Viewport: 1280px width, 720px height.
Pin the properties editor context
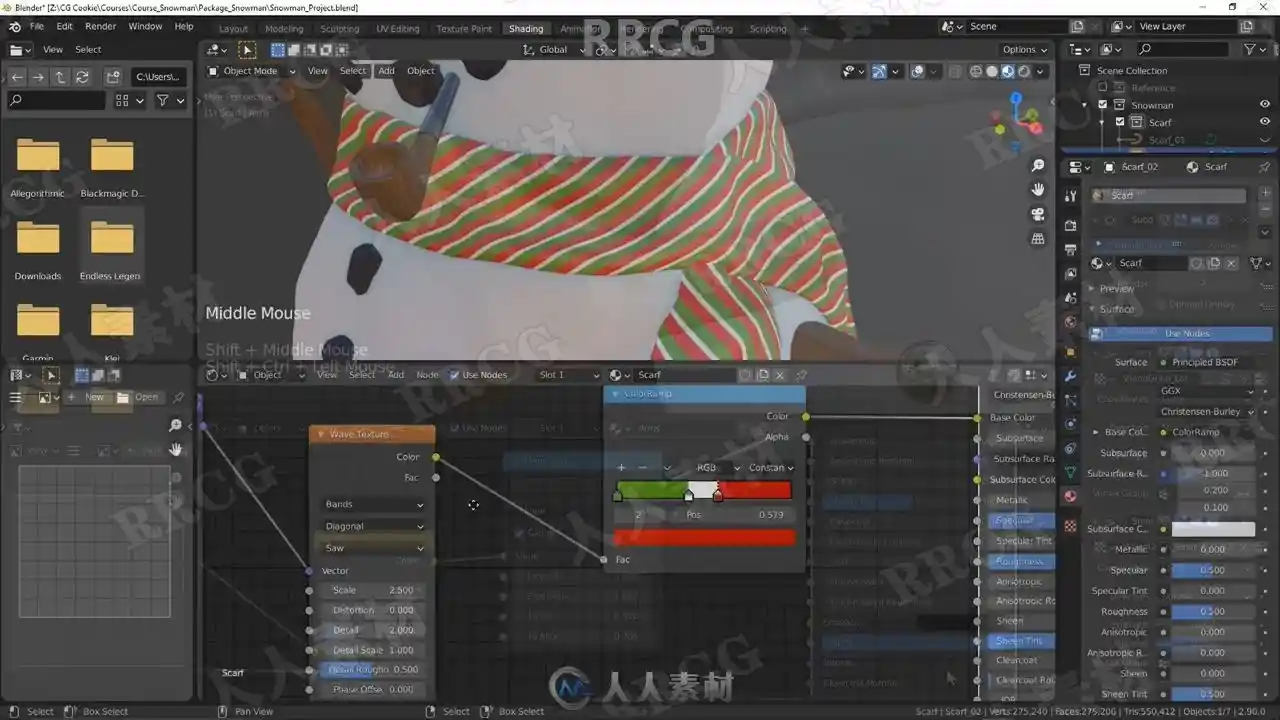[x=1265, y=167]
